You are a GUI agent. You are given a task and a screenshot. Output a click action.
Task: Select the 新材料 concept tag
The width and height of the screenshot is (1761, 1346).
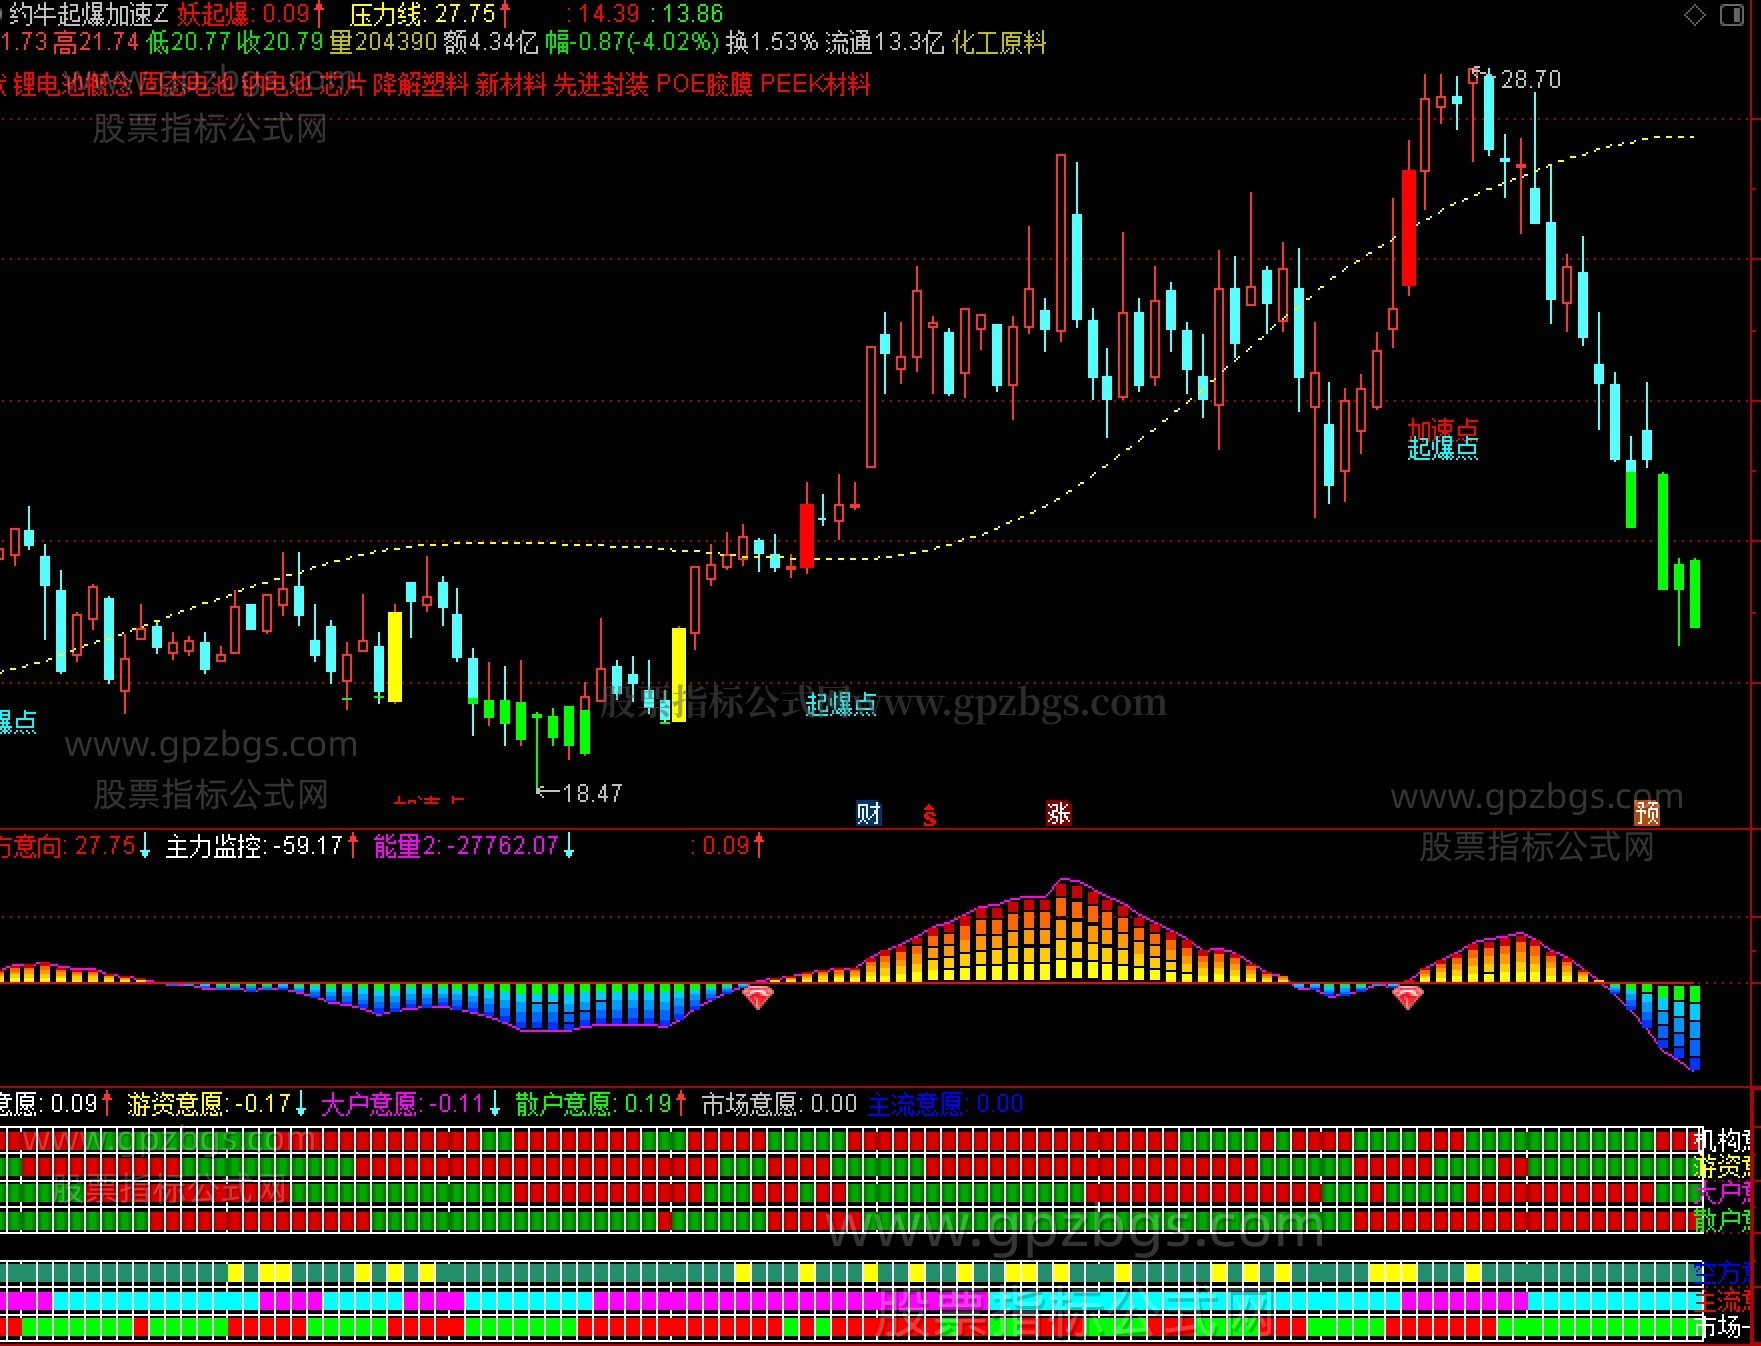point(511,84)
